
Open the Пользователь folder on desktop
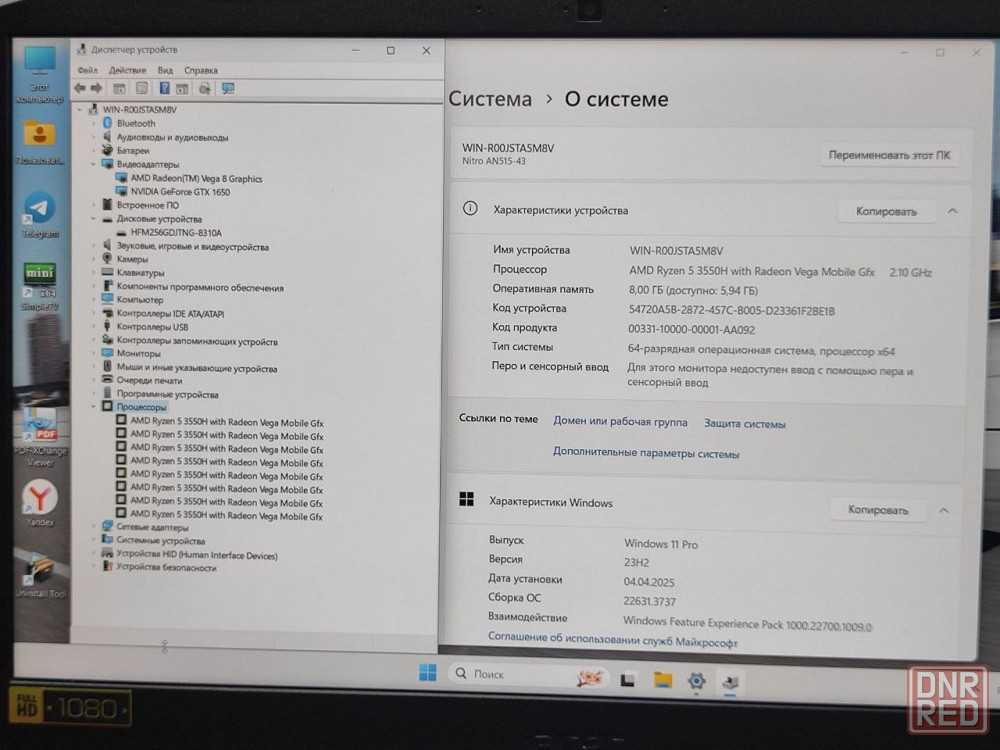pos(40,143)
